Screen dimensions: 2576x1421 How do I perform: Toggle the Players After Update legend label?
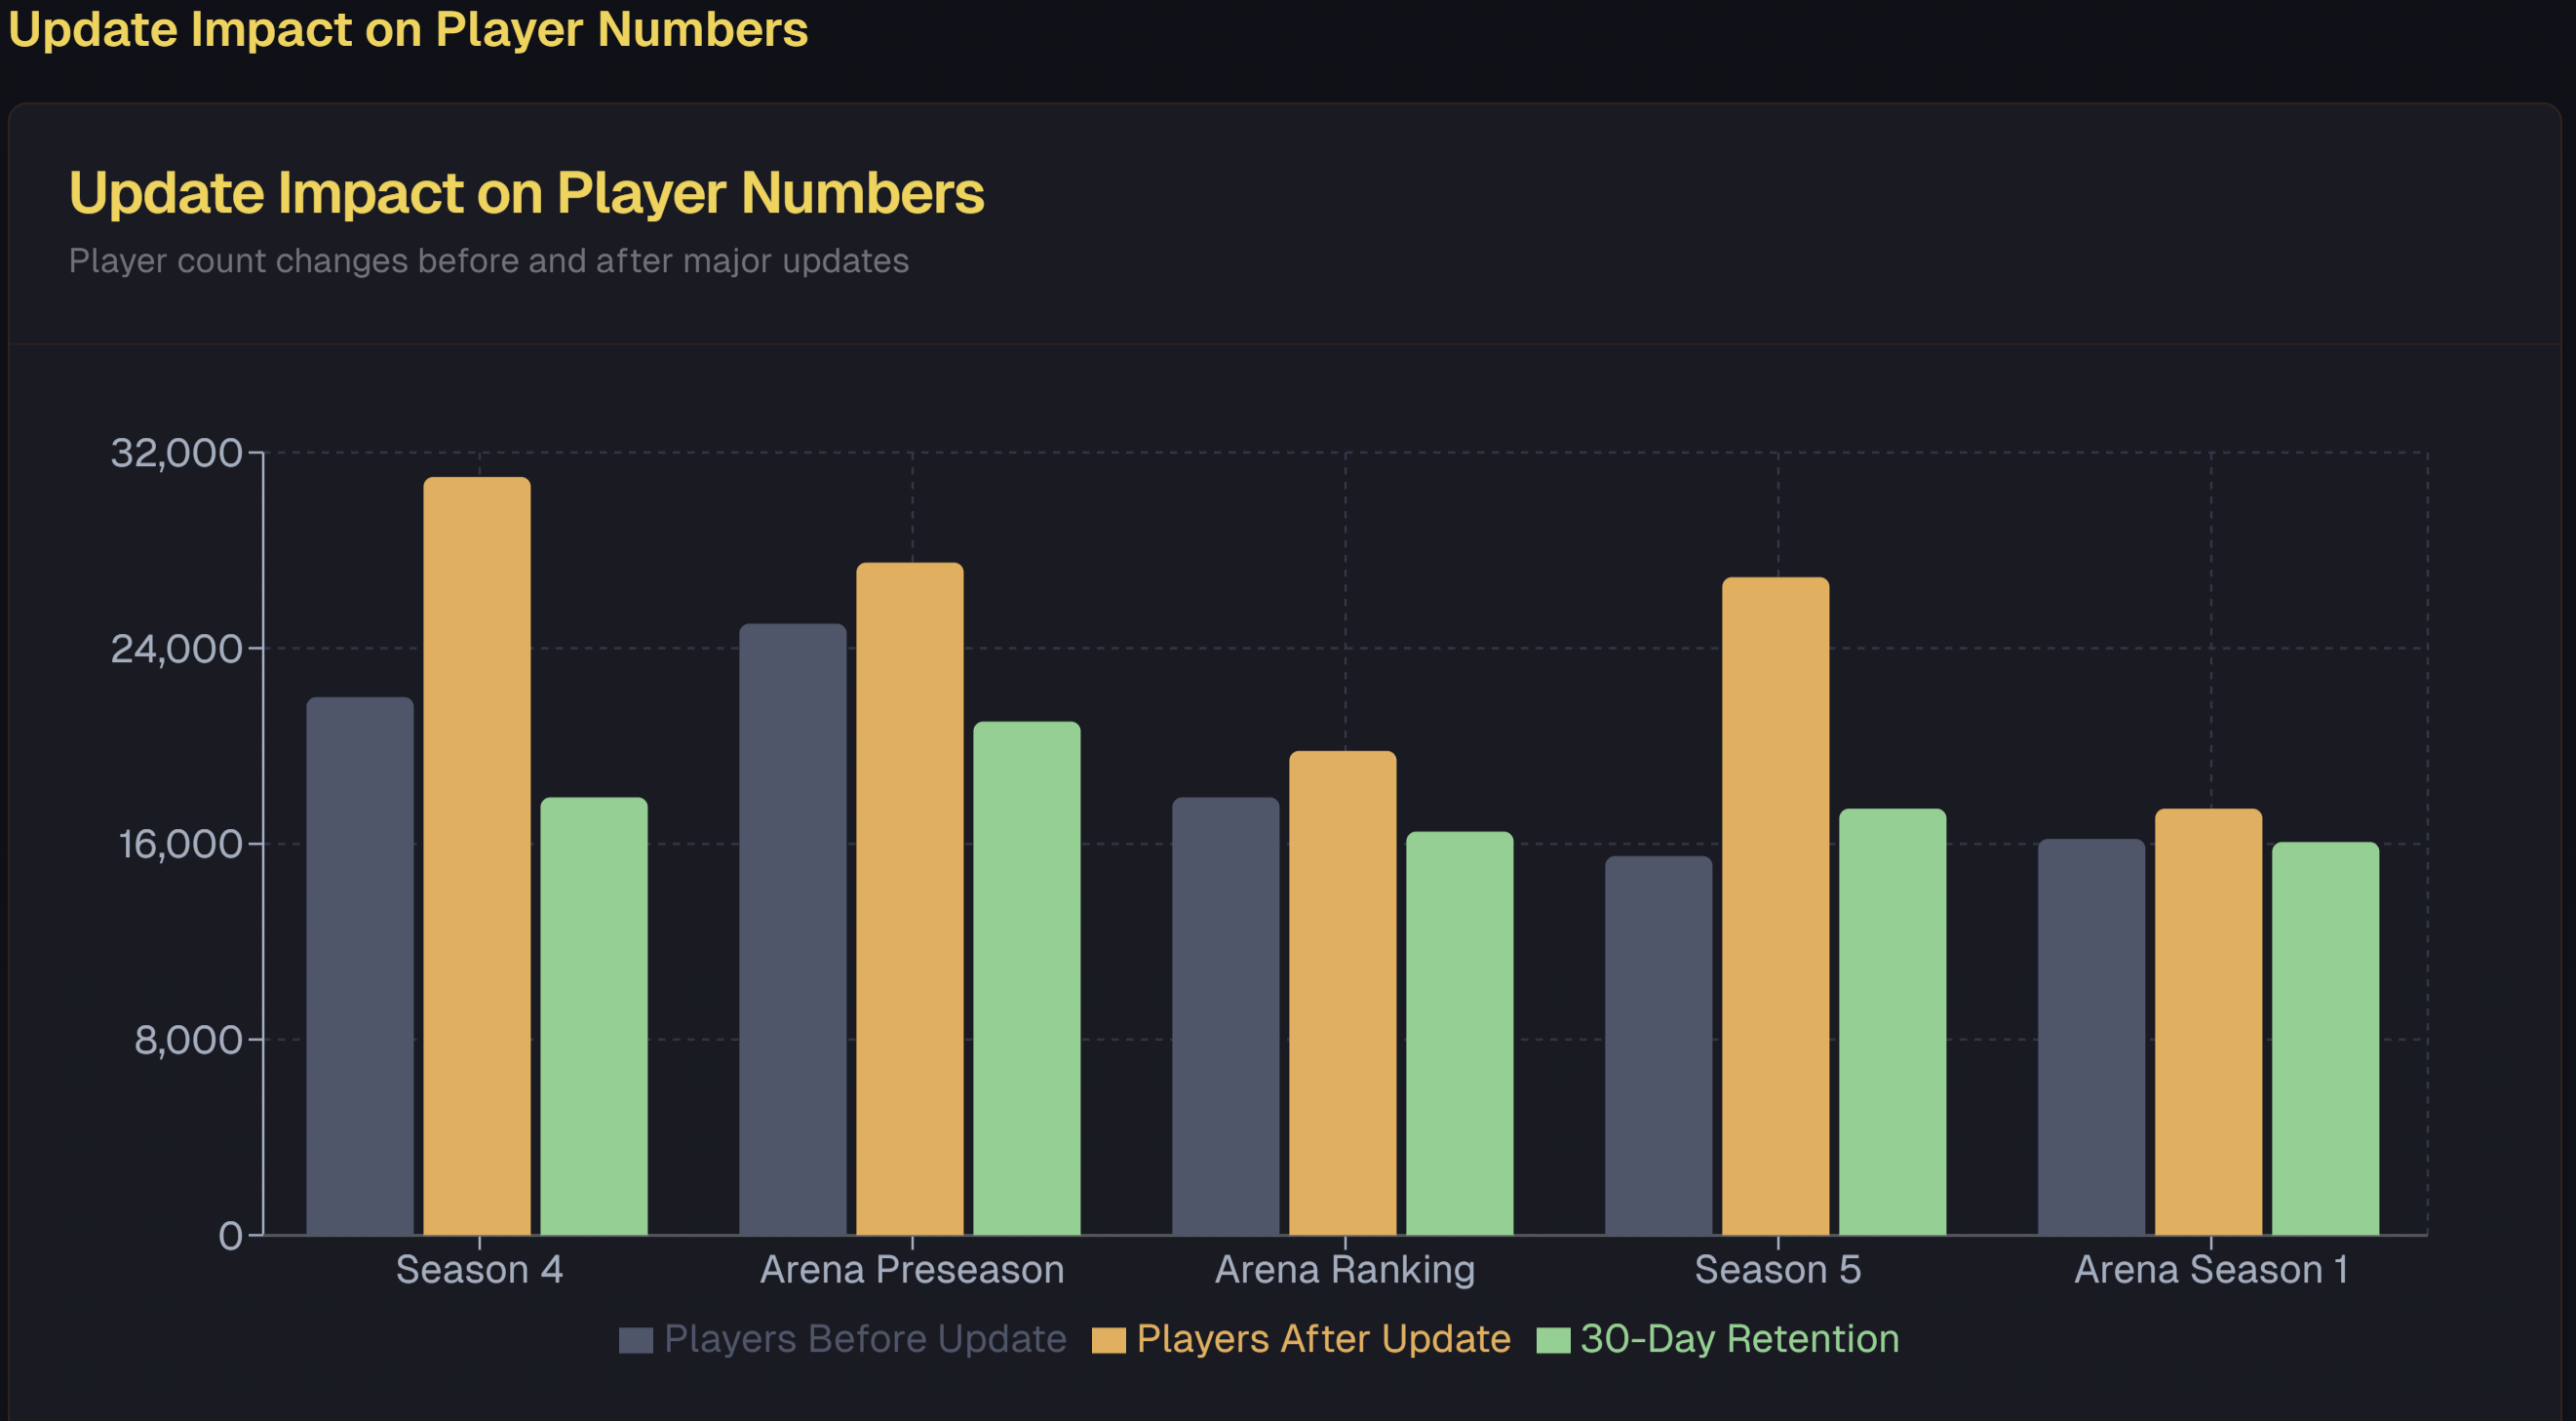click(x=1323, y=1339)
